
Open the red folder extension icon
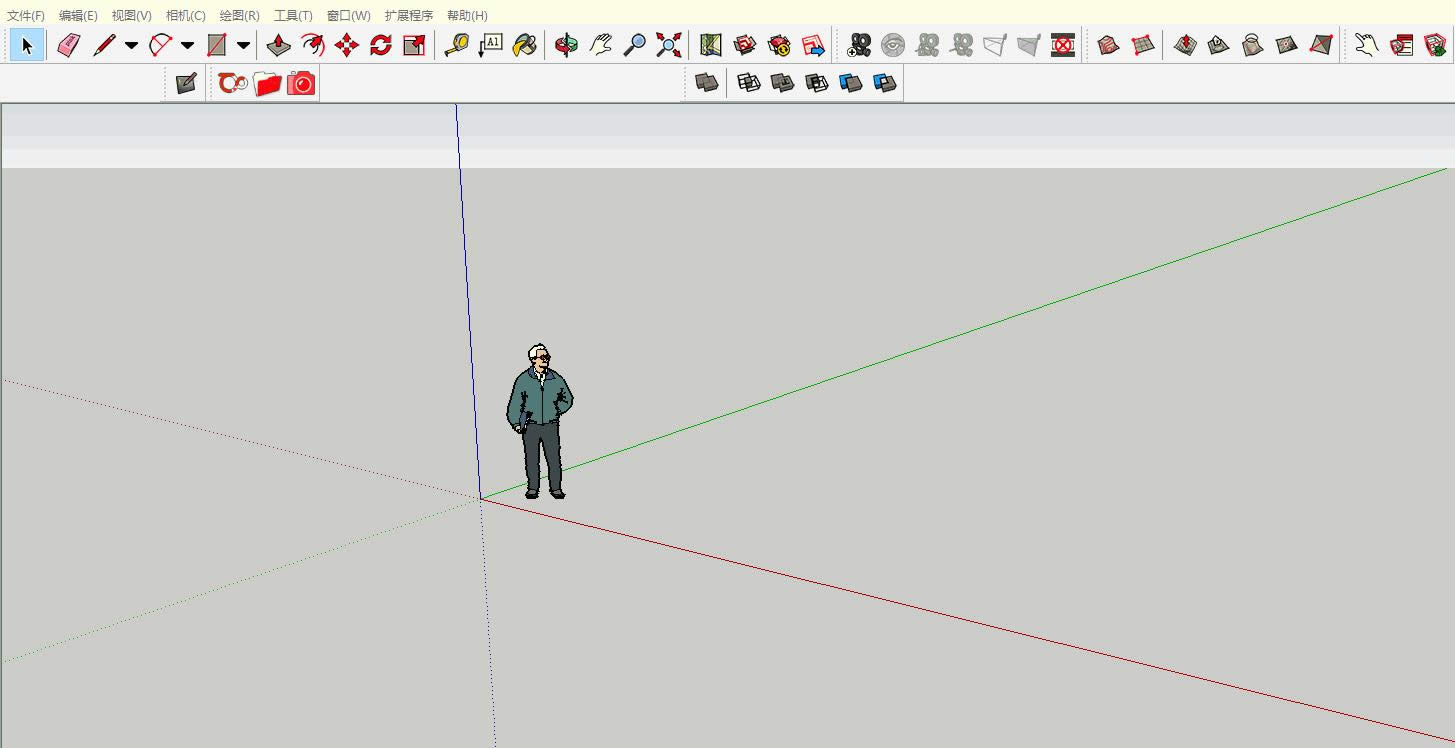(x=267, y=83)
